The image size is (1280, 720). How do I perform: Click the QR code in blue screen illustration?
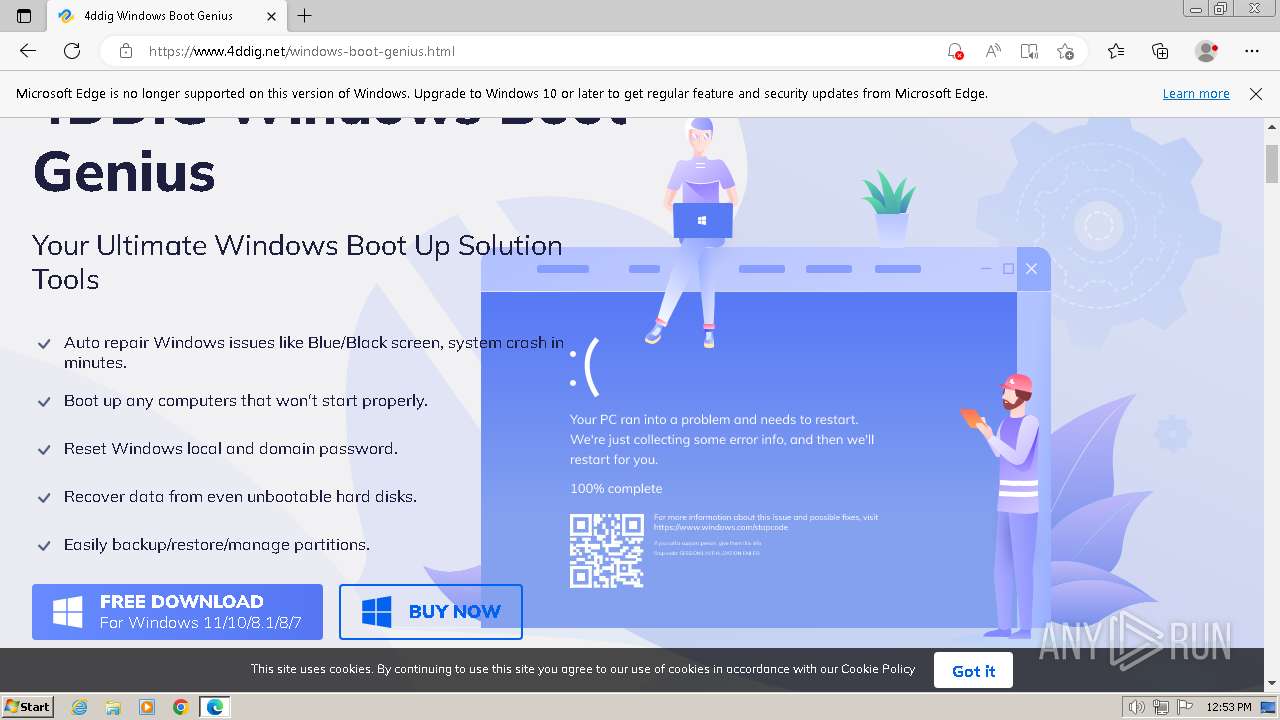pyautogui.click(x=607, y=550)
